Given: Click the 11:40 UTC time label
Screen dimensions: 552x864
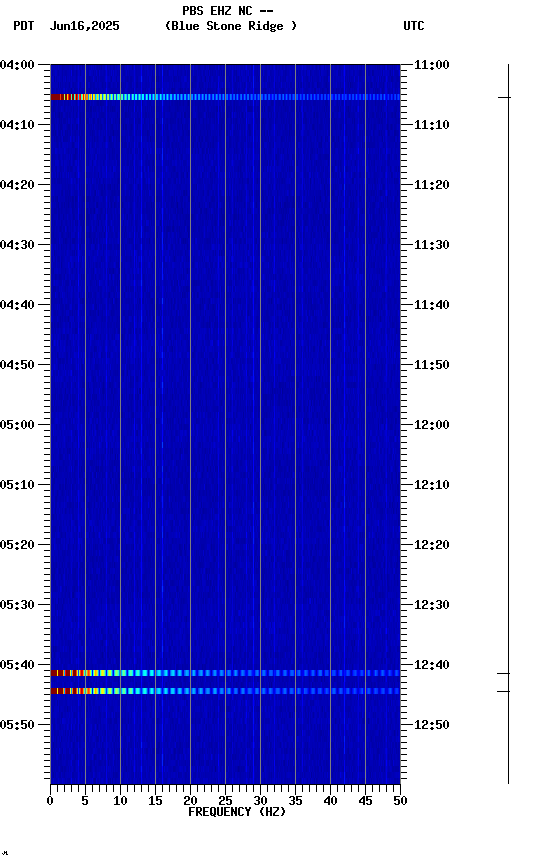Looking at the screenshot, I should pyautogui.click(x=432, y=305).
